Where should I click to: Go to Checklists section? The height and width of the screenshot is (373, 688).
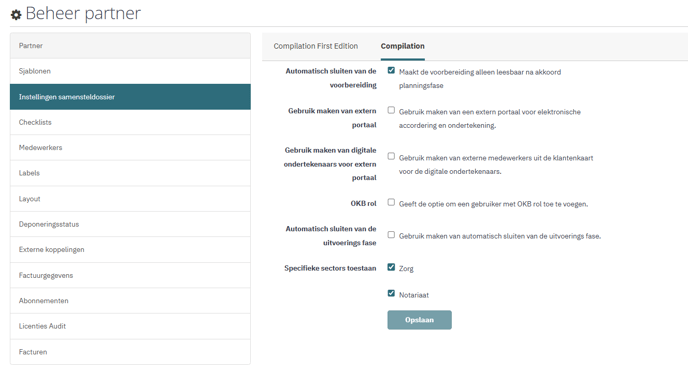coord(130,122)
